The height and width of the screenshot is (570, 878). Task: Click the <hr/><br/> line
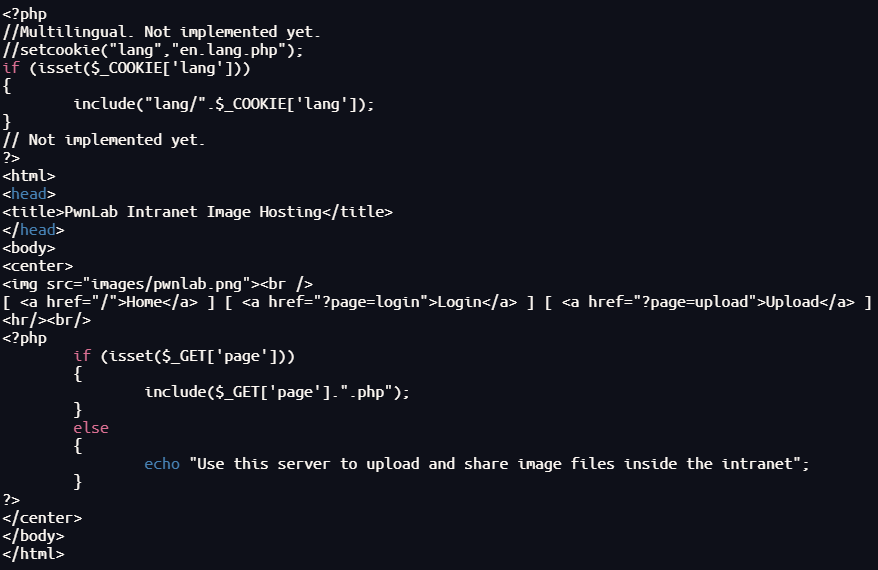click(46, 320)
